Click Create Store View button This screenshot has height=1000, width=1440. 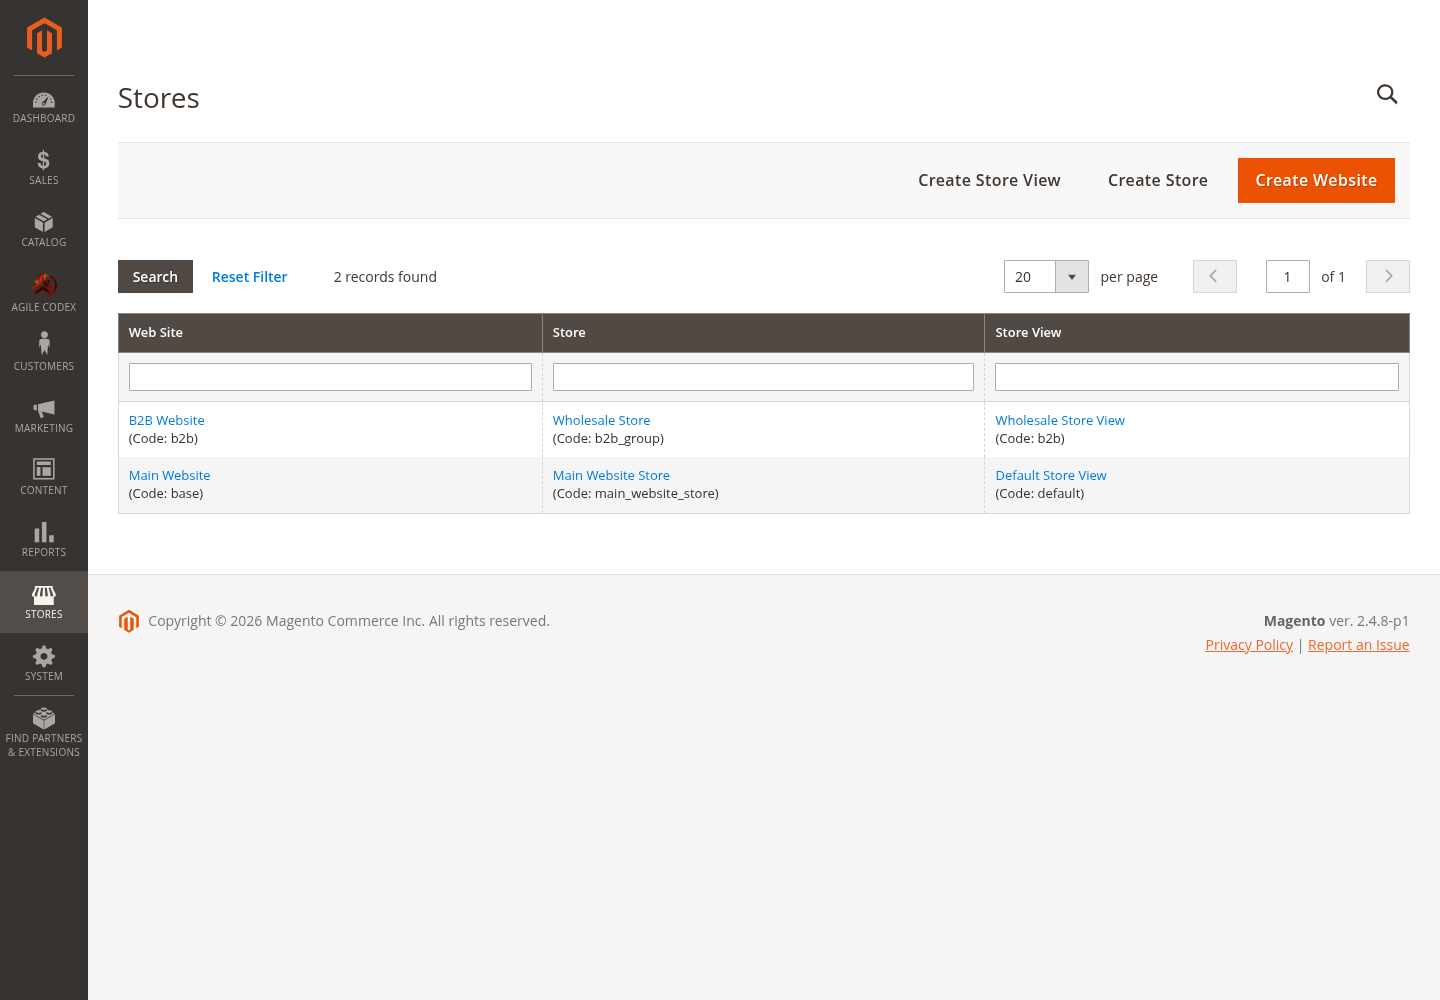pos(989,180)
